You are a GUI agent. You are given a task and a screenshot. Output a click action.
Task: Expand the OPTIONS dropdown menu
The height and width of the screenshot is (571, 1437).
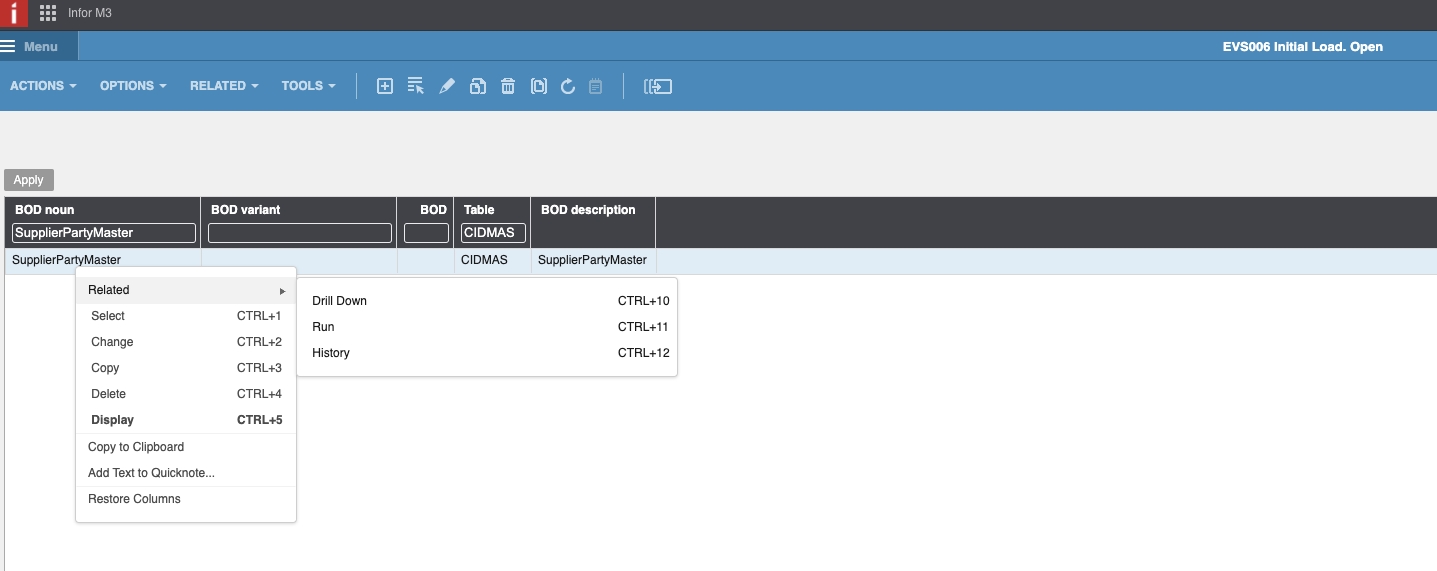tap(133, 86)
